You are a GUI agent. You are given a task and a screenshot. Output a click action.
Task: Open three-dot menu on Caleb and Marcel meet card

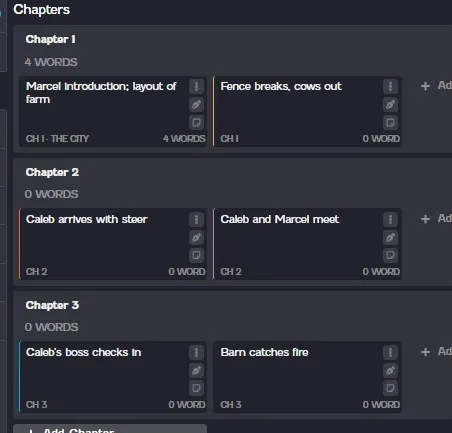click(390, 220)
